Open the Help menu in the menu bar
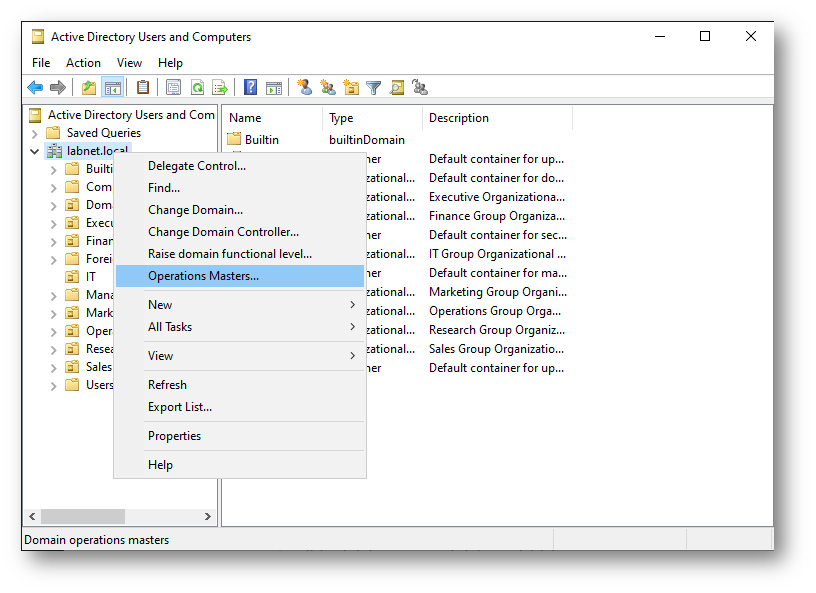Viewport: 816px width, 593px height. tap(170, 63)
